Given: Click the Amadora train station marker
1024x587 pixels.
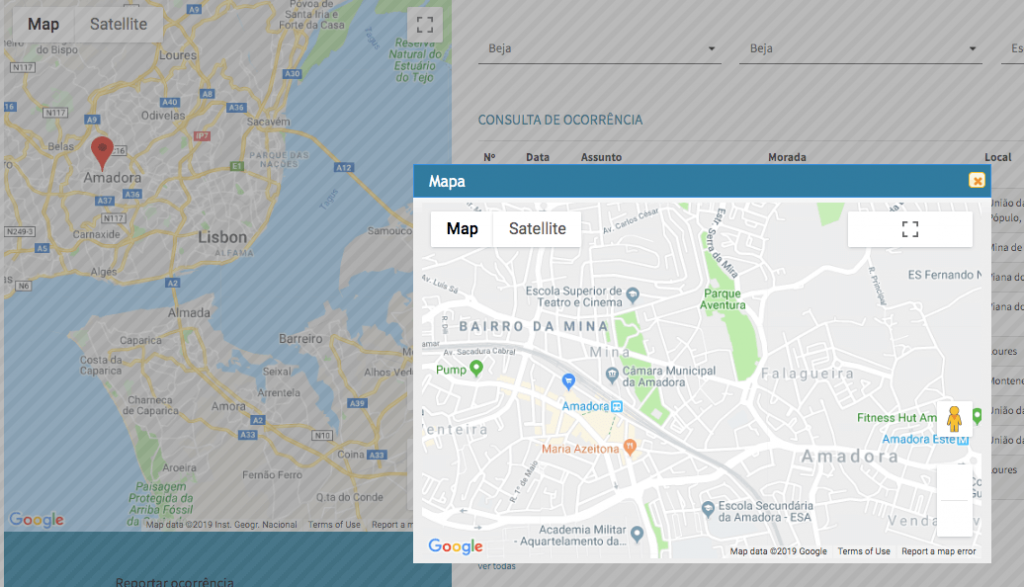Looking at the screenshot, I should pos(618,406).
